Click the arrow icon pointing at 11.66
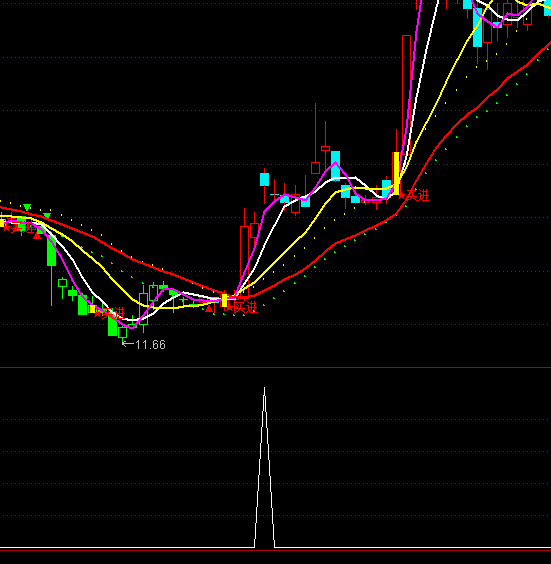This screenshot has width=551, height=564. pyautogui.click(x=128, y=344)
